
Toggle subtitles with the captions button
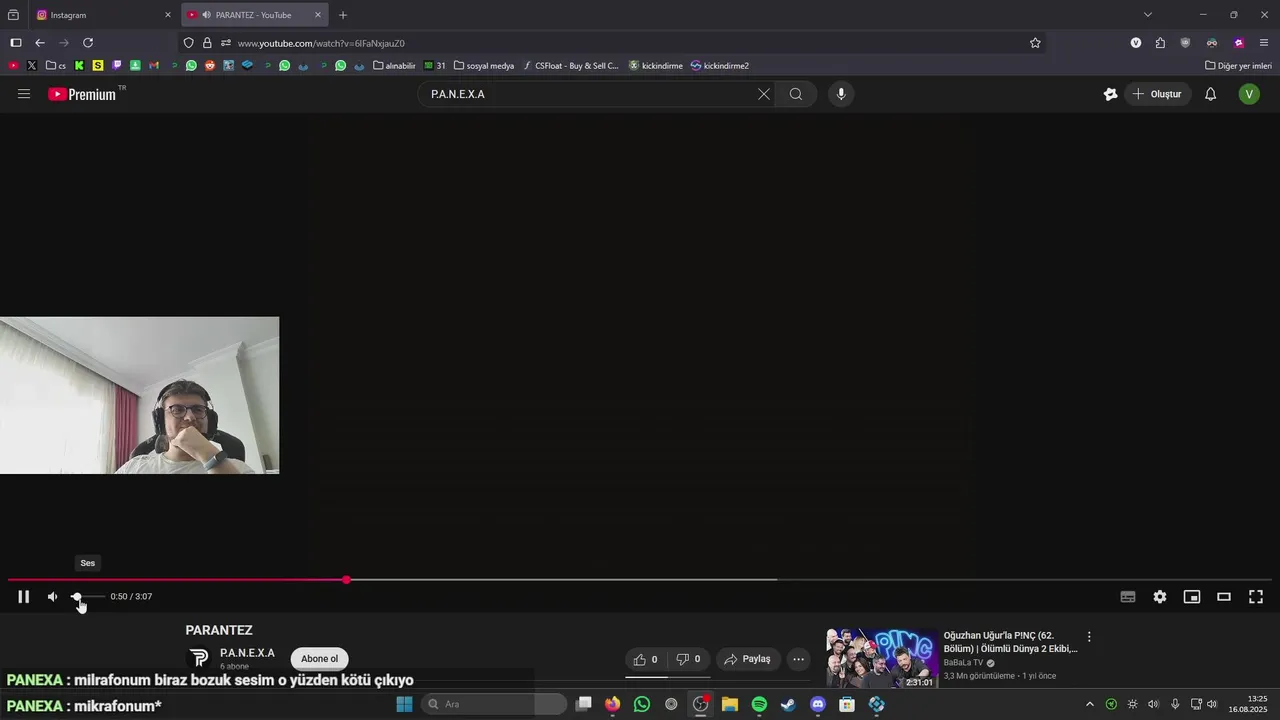pos(1128,597)
